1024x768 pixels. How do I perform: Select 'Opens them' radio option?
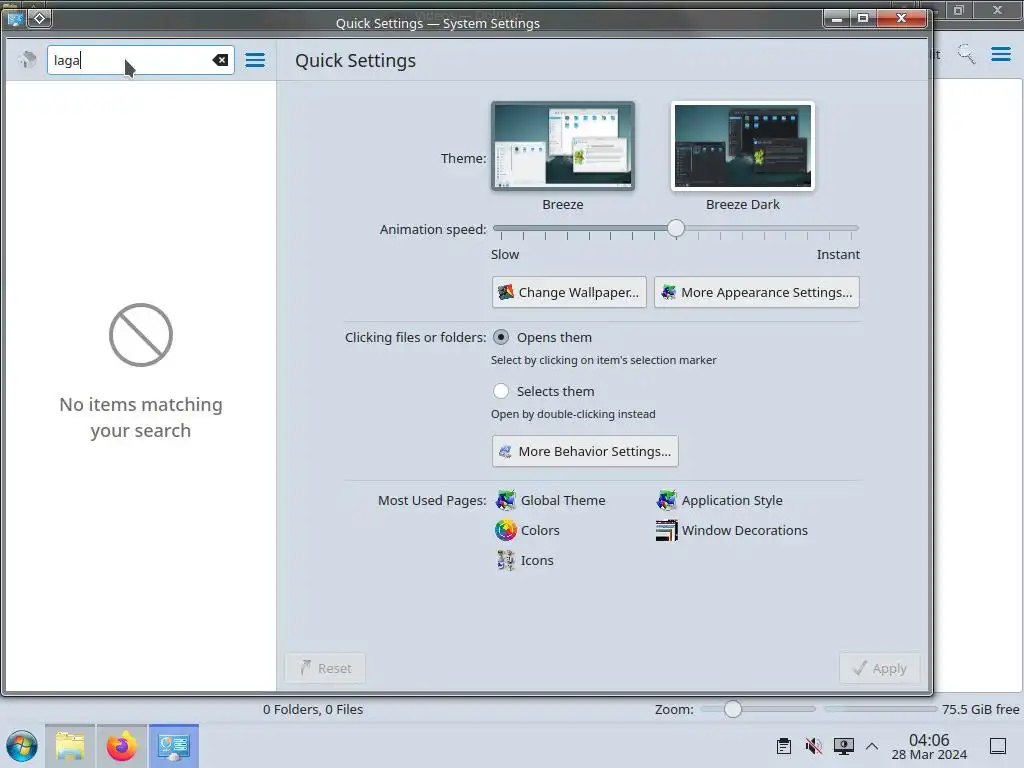pyautogui.click(x=501, y=337)
